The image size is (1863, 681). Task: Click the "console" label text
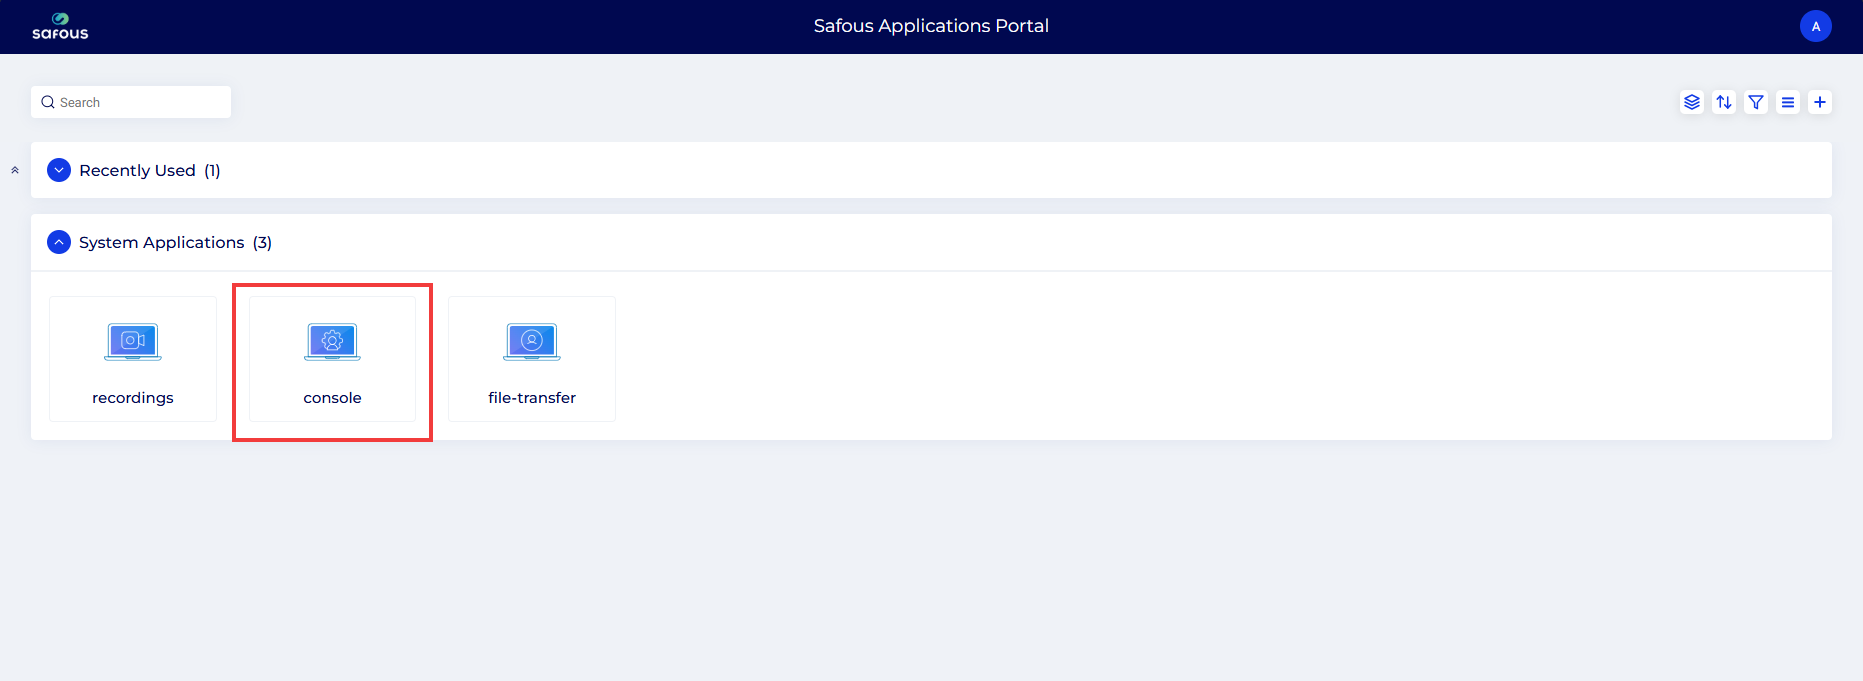332,398
